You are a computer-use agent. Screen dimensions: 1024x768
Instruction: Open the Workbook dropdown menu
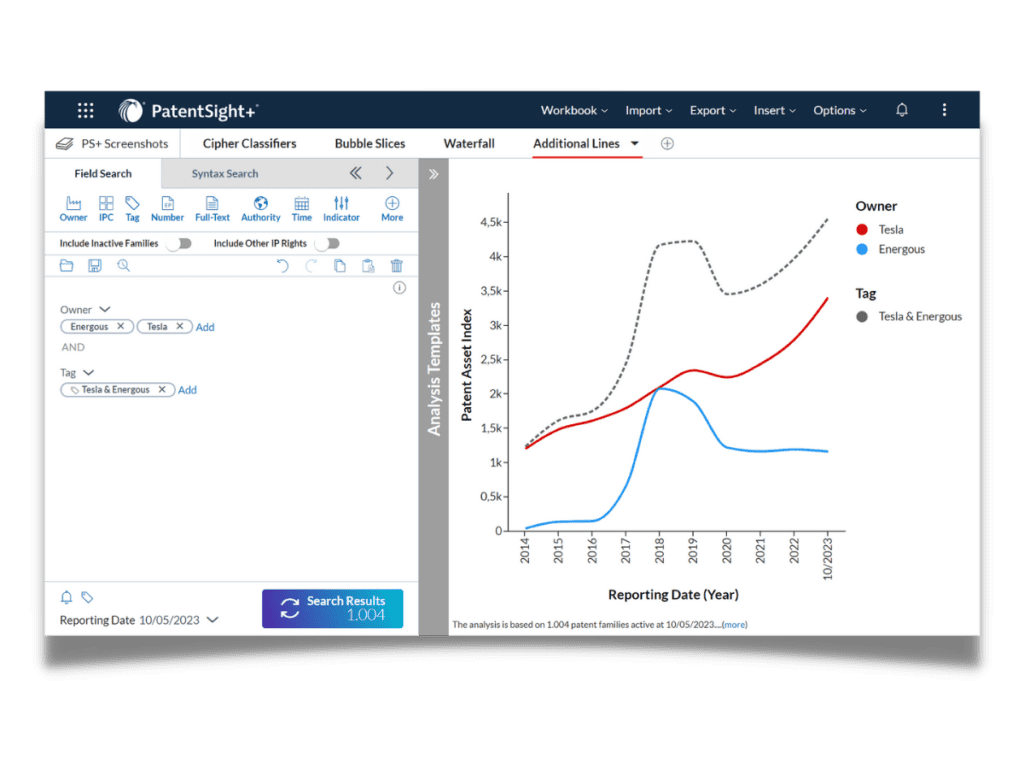click(x=574, y=111)
